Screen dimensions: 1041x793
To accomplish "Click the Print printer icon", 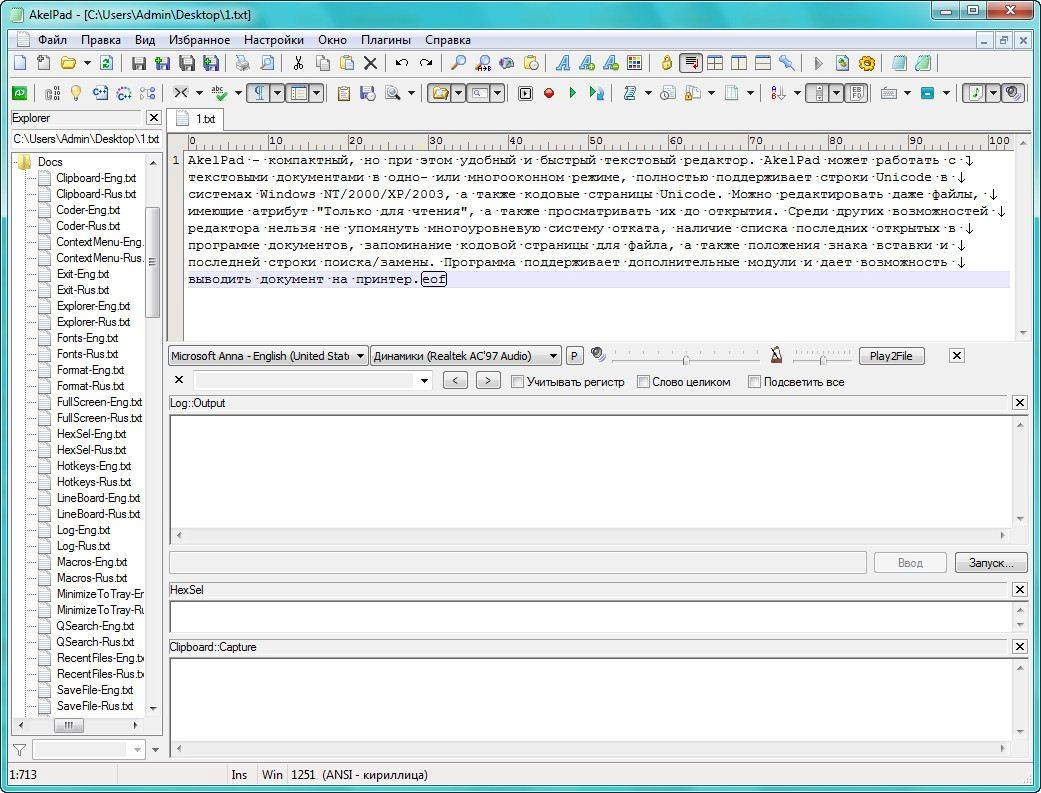I will (242, 63).
